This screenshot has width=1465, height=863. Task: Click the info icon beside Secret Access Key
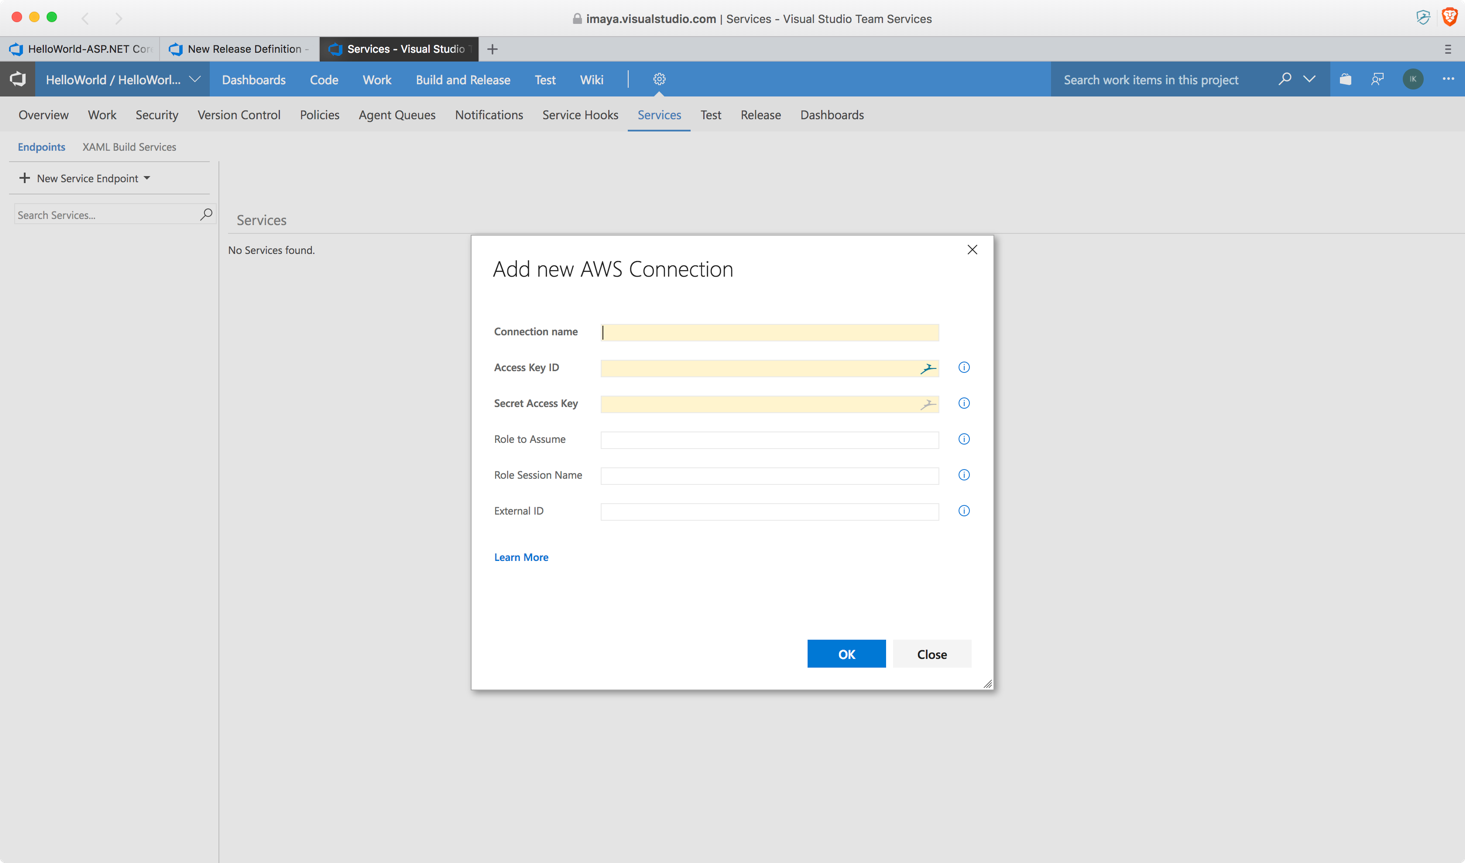point(964,403)
